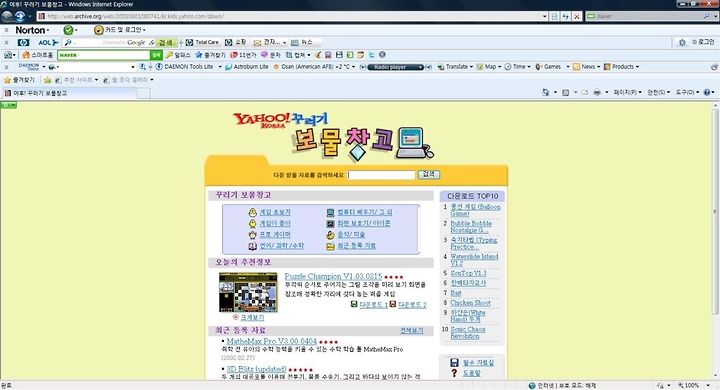Open the News toolbar menu

coord(586,67)
